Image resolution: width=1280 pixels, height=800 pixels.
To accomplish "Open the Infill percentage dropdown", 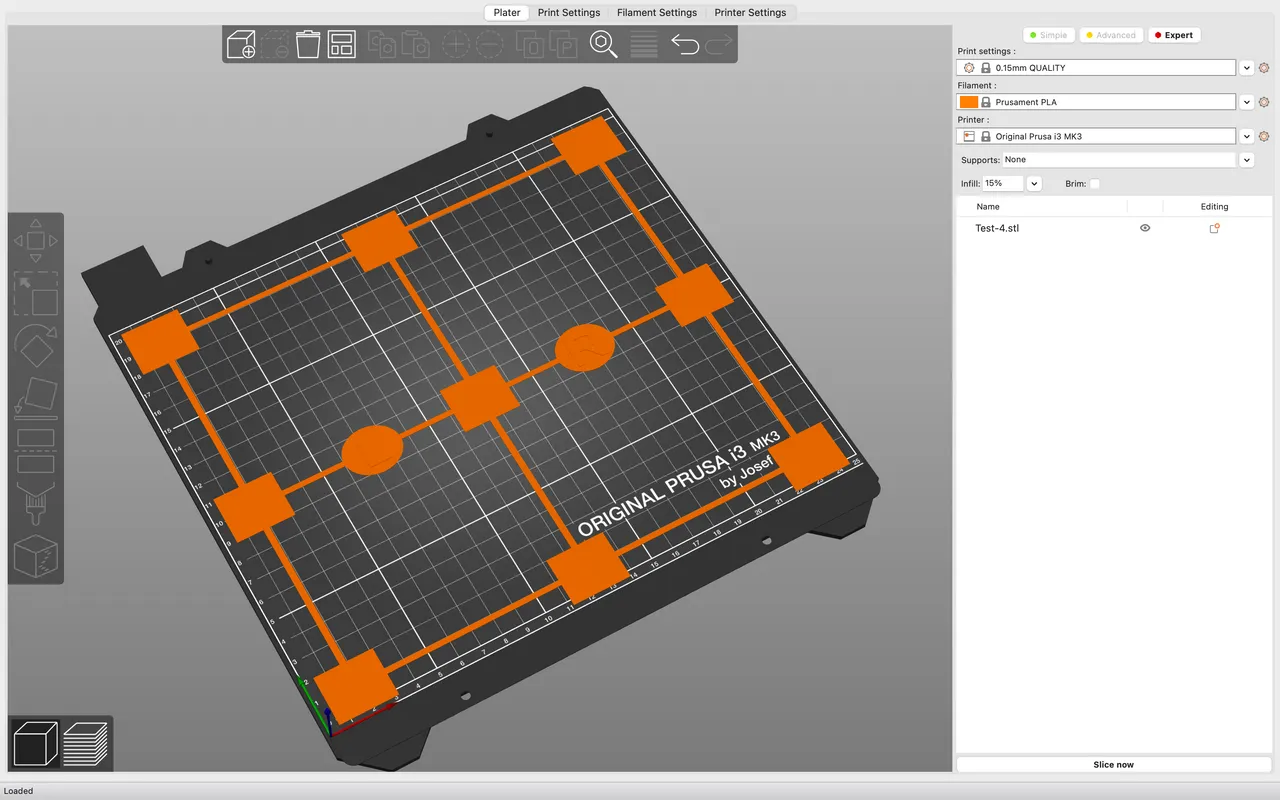I will 1033,183.
